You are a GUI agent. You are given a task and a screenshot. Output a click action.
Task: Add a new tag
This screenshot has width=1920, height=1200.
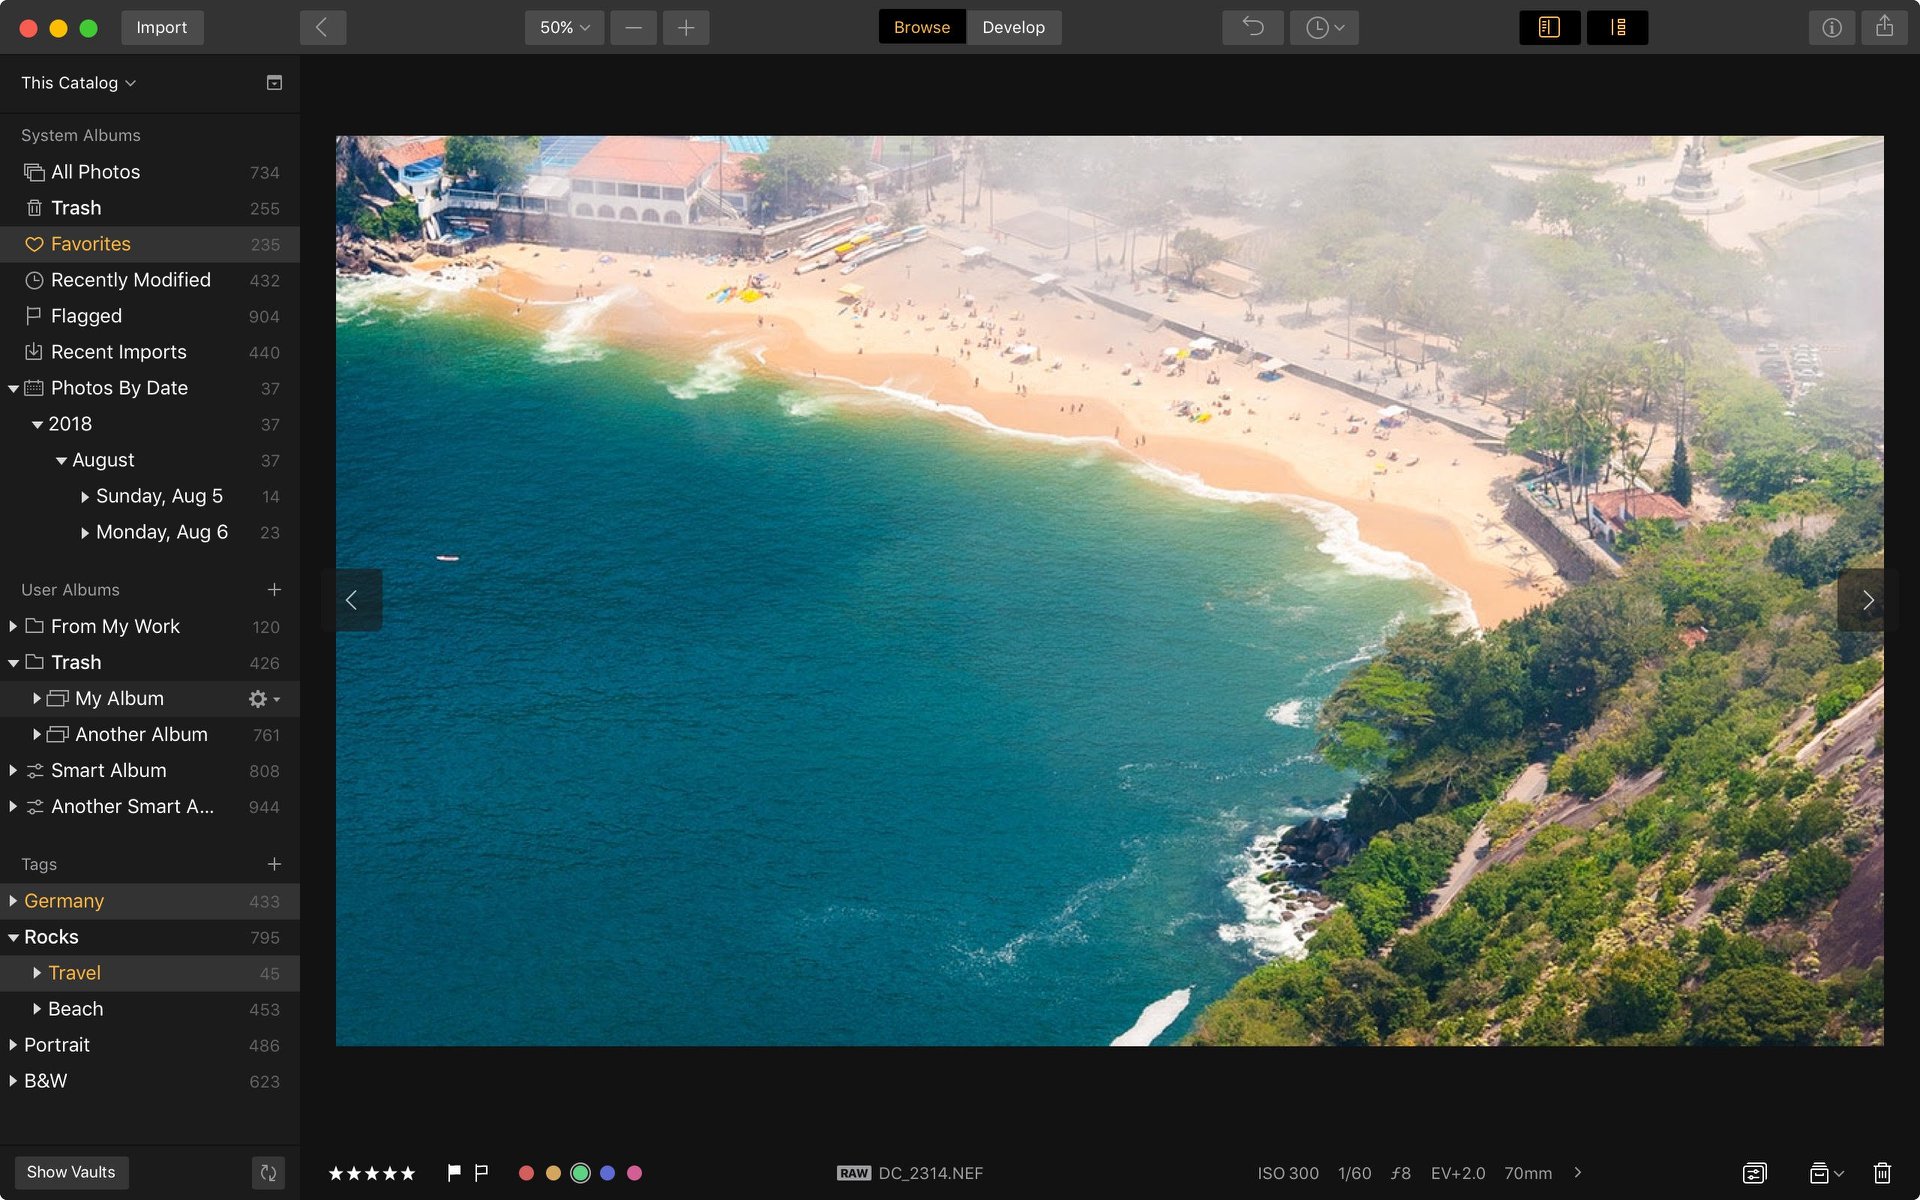(274, 864)
